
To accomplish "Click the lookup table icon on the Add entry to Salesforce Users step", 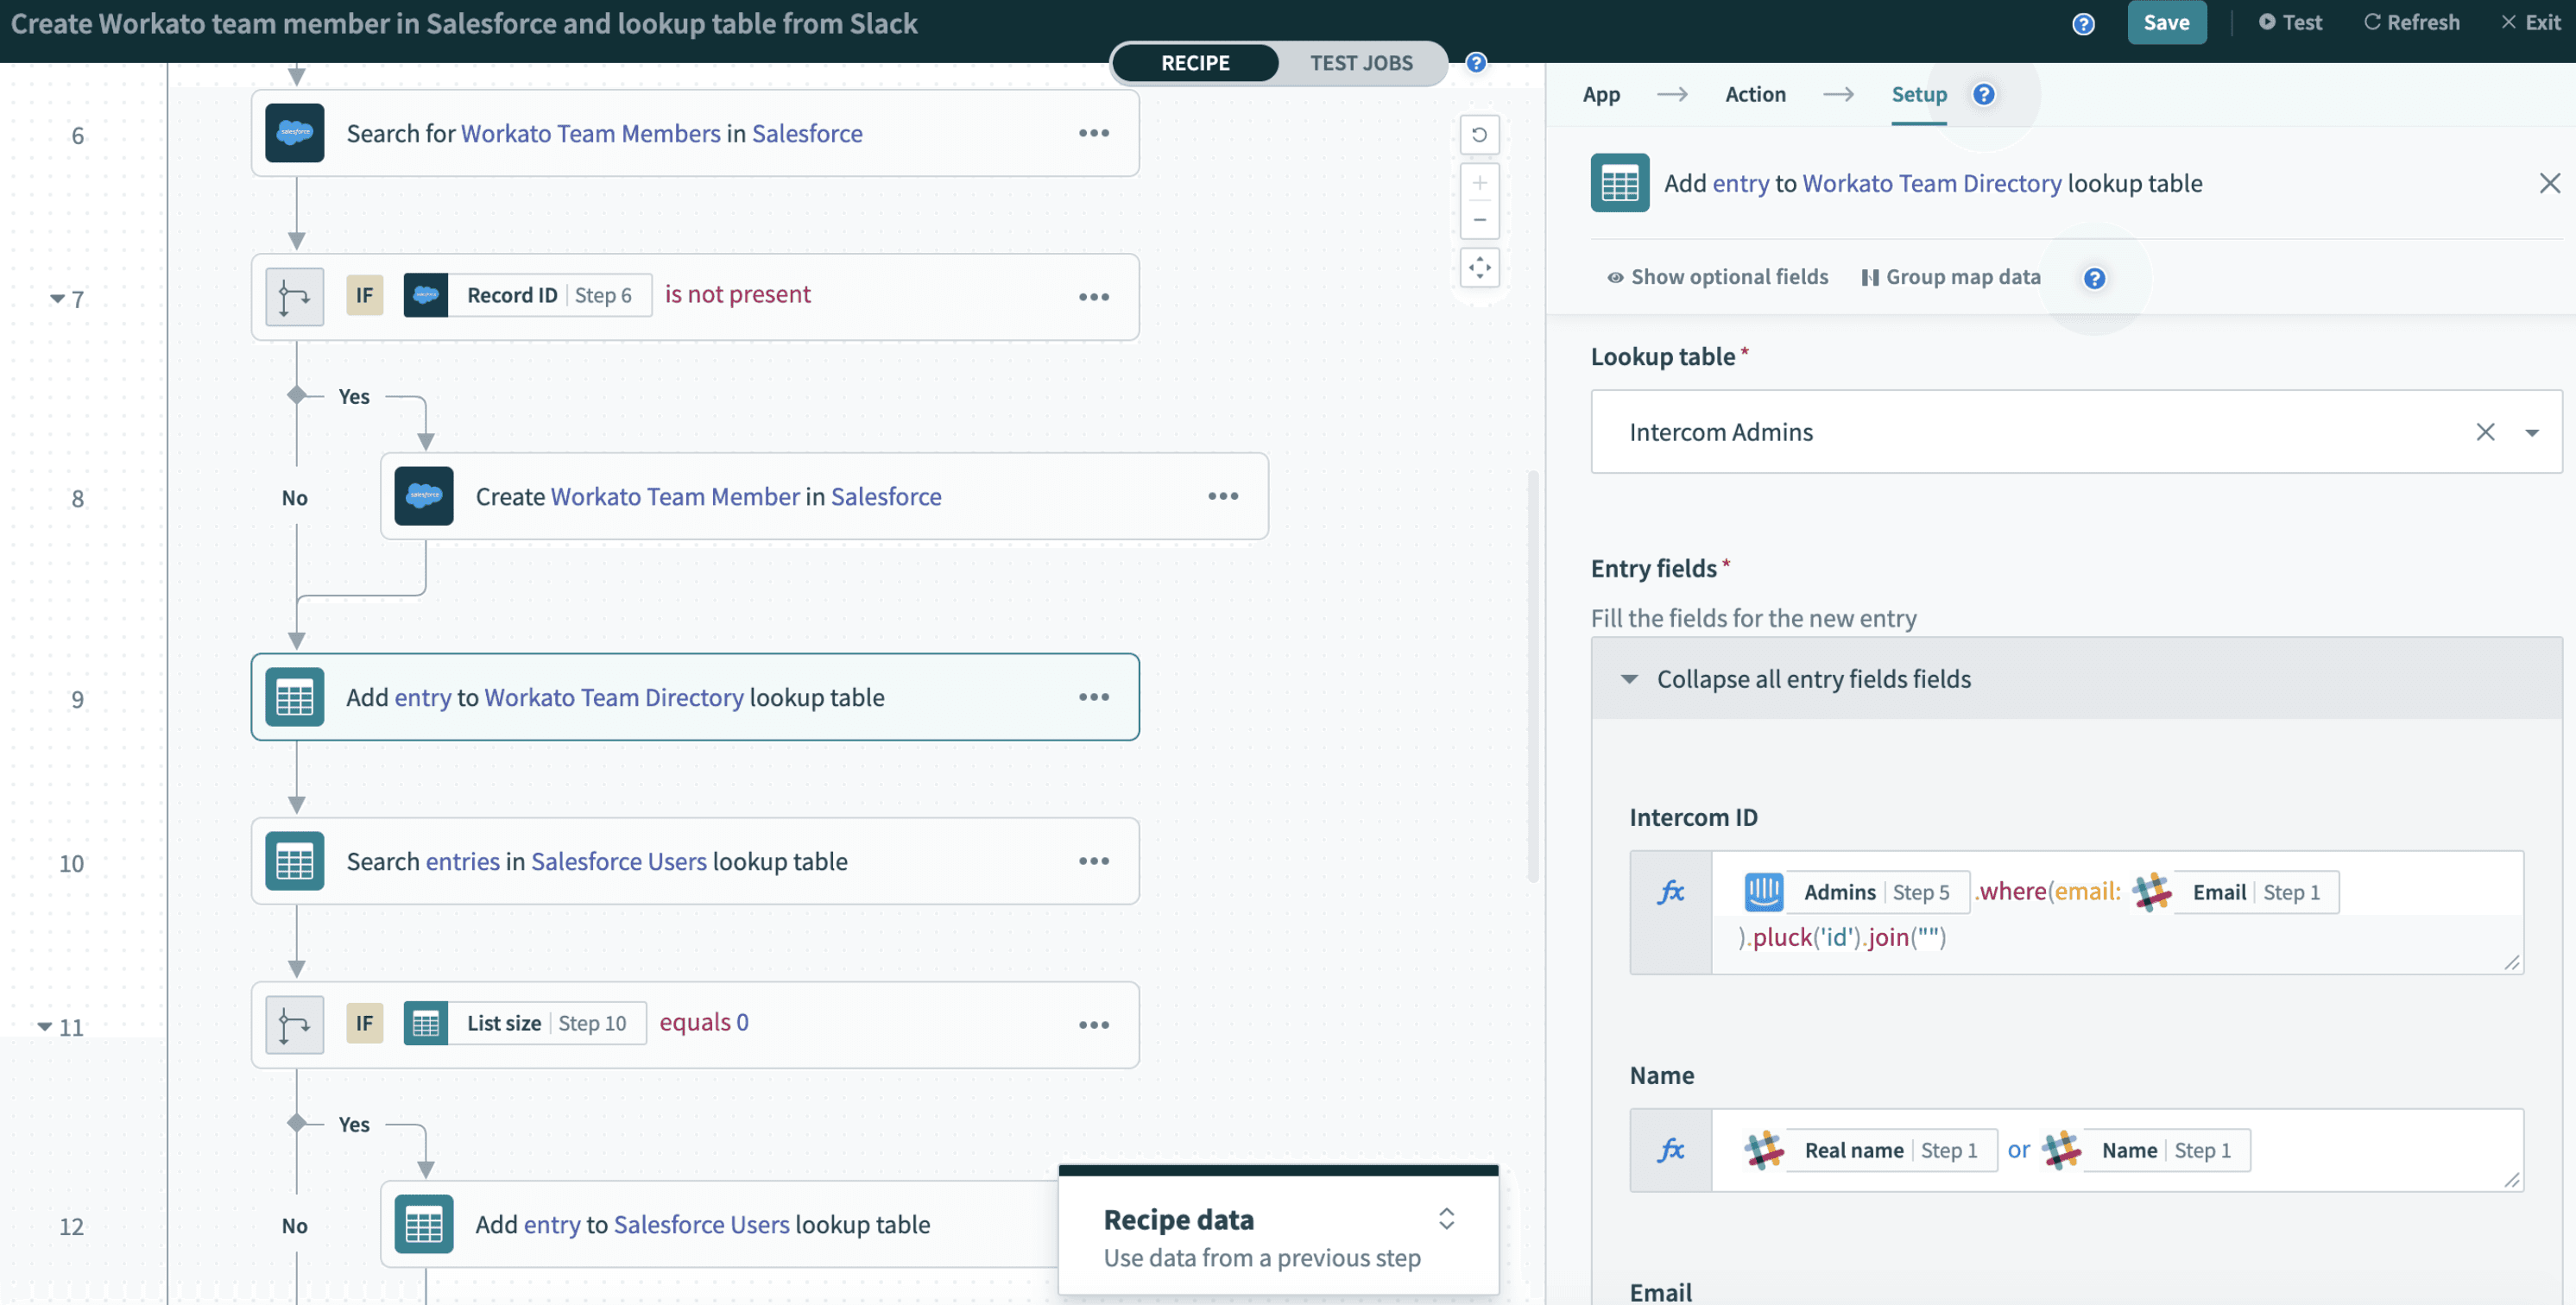I will point(424,1224).
